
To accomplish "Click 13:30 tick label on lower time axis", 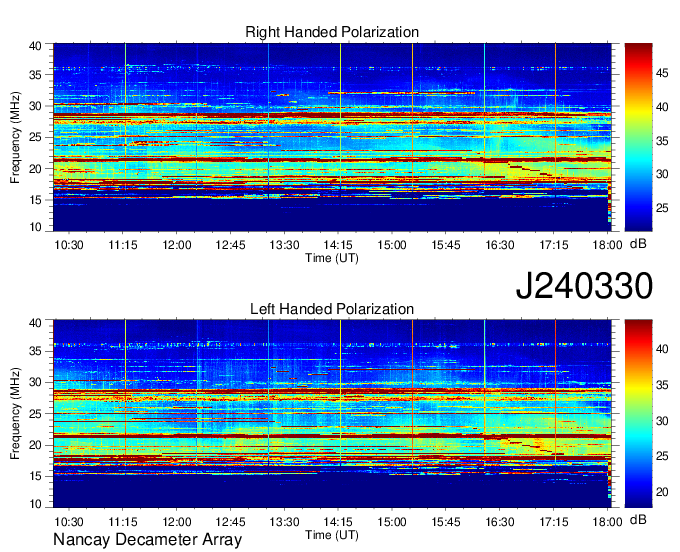I will 284,522.
